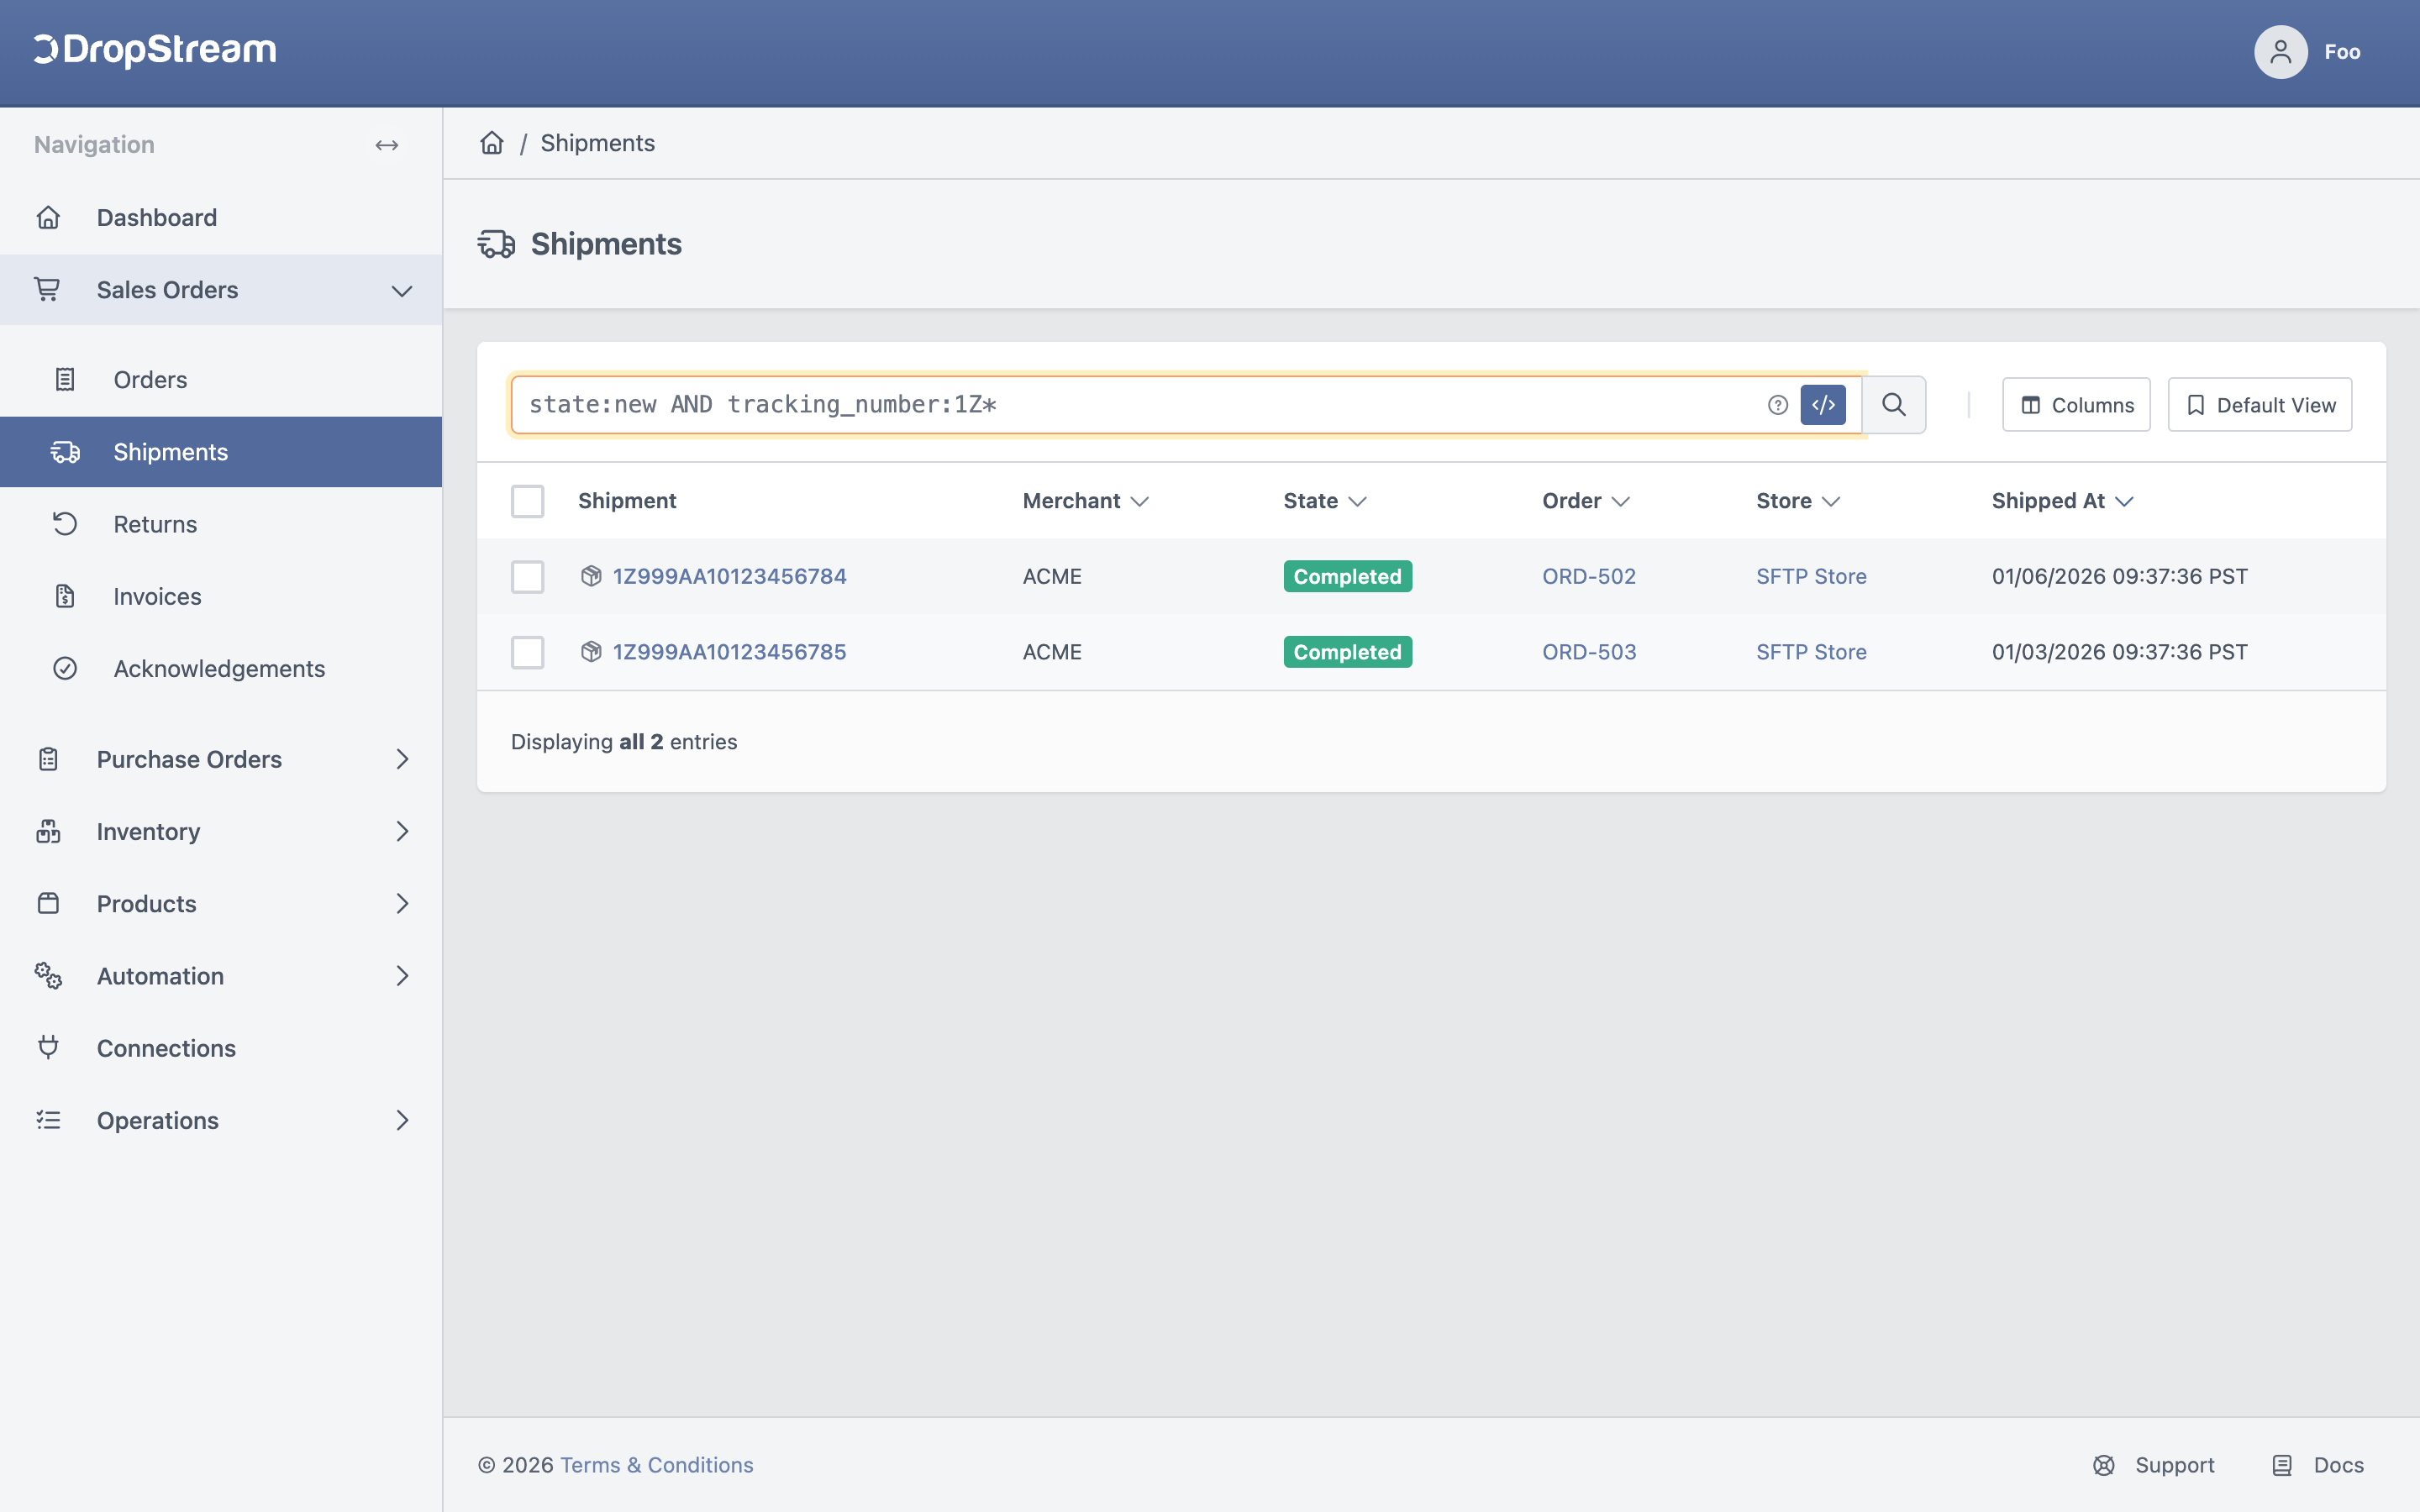
Task: Toggle the advanced query code button
Action: coord(1823,405)
